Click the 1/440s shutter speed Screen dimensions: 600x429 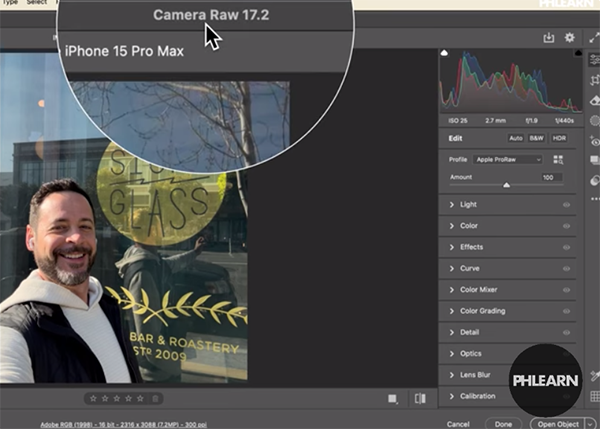pos(564,121)
